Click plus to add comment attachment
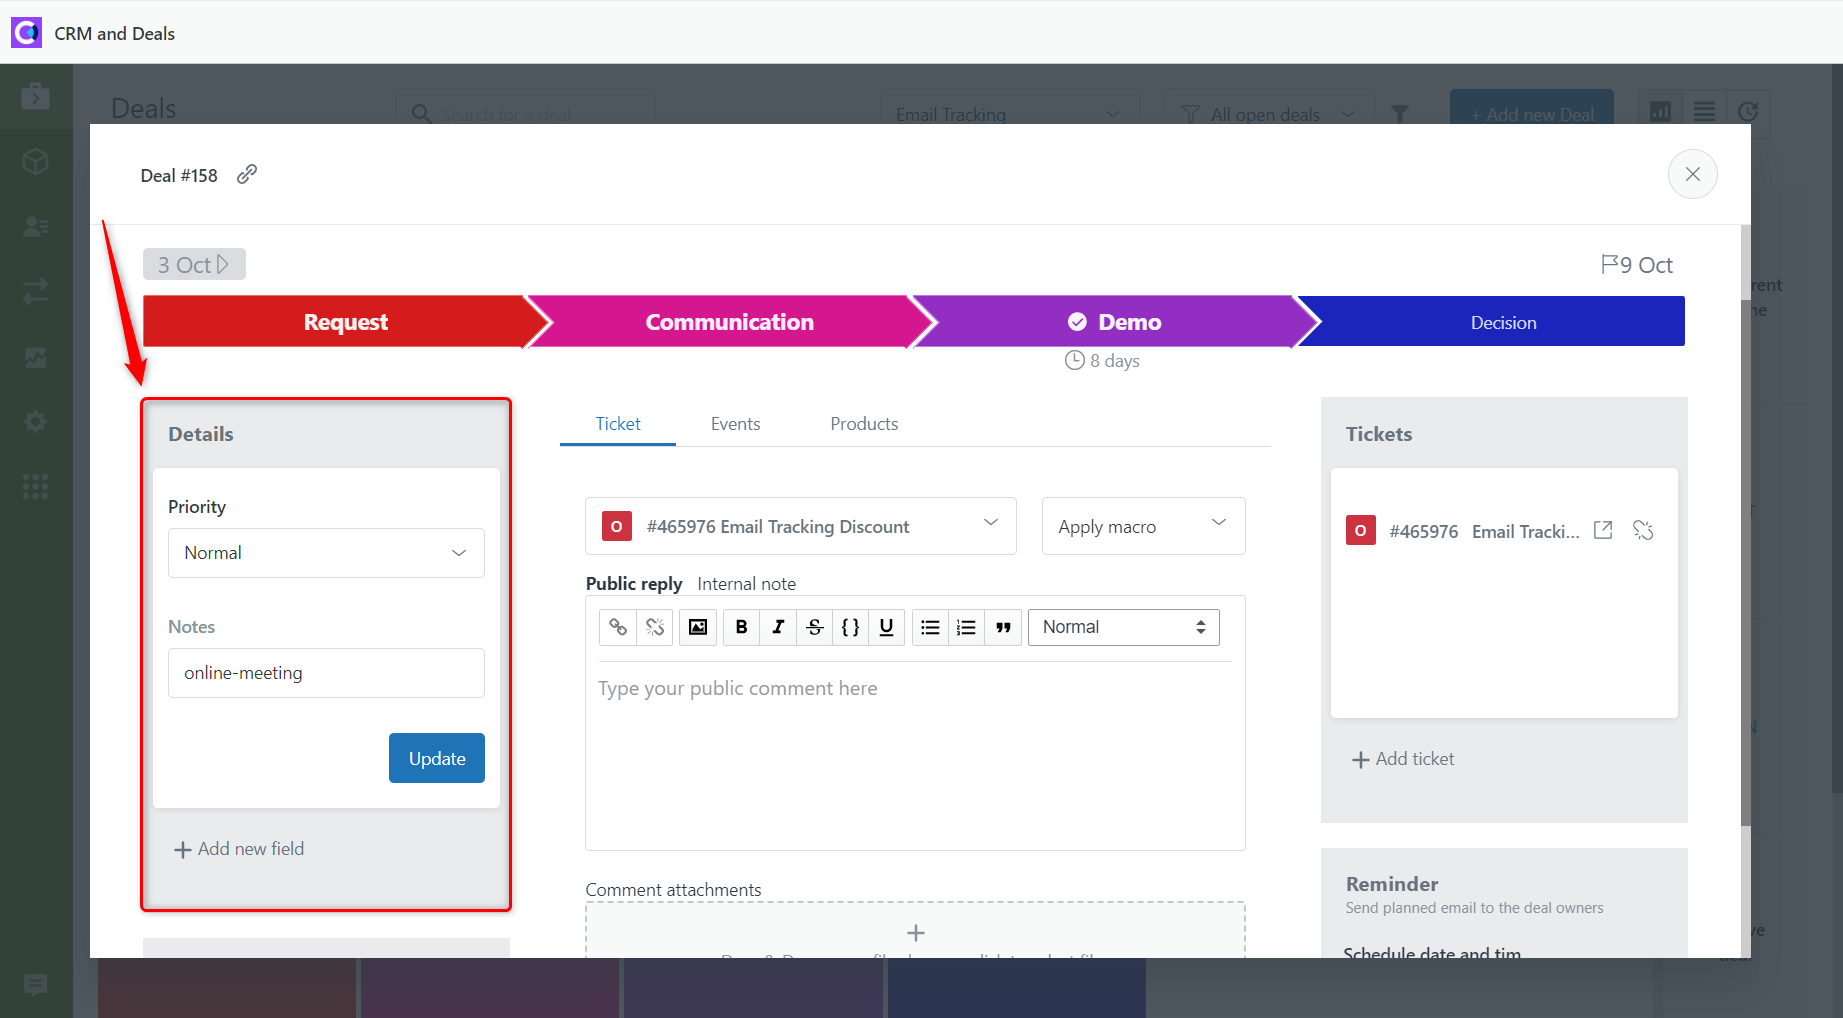The height and width of the screenshot is (1018, 1843). pos(915,933)
